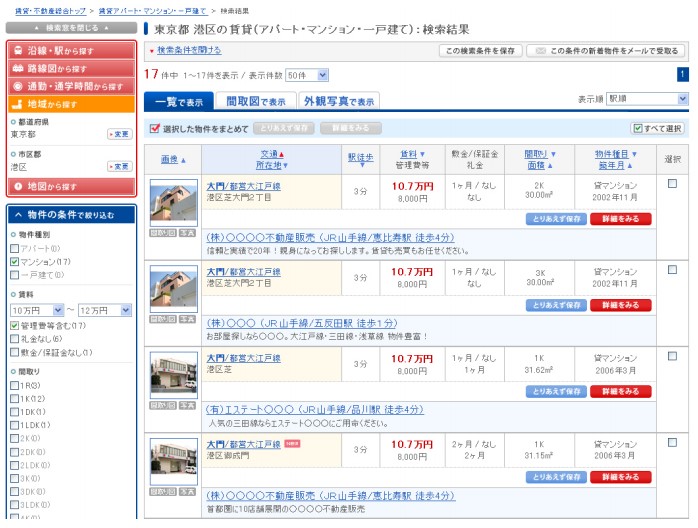The width and height of the screenshot is (698, 528).
Task: Click とりあえず保存 for 2K listing
Action: pyautogui.click(x=556, y=219)
